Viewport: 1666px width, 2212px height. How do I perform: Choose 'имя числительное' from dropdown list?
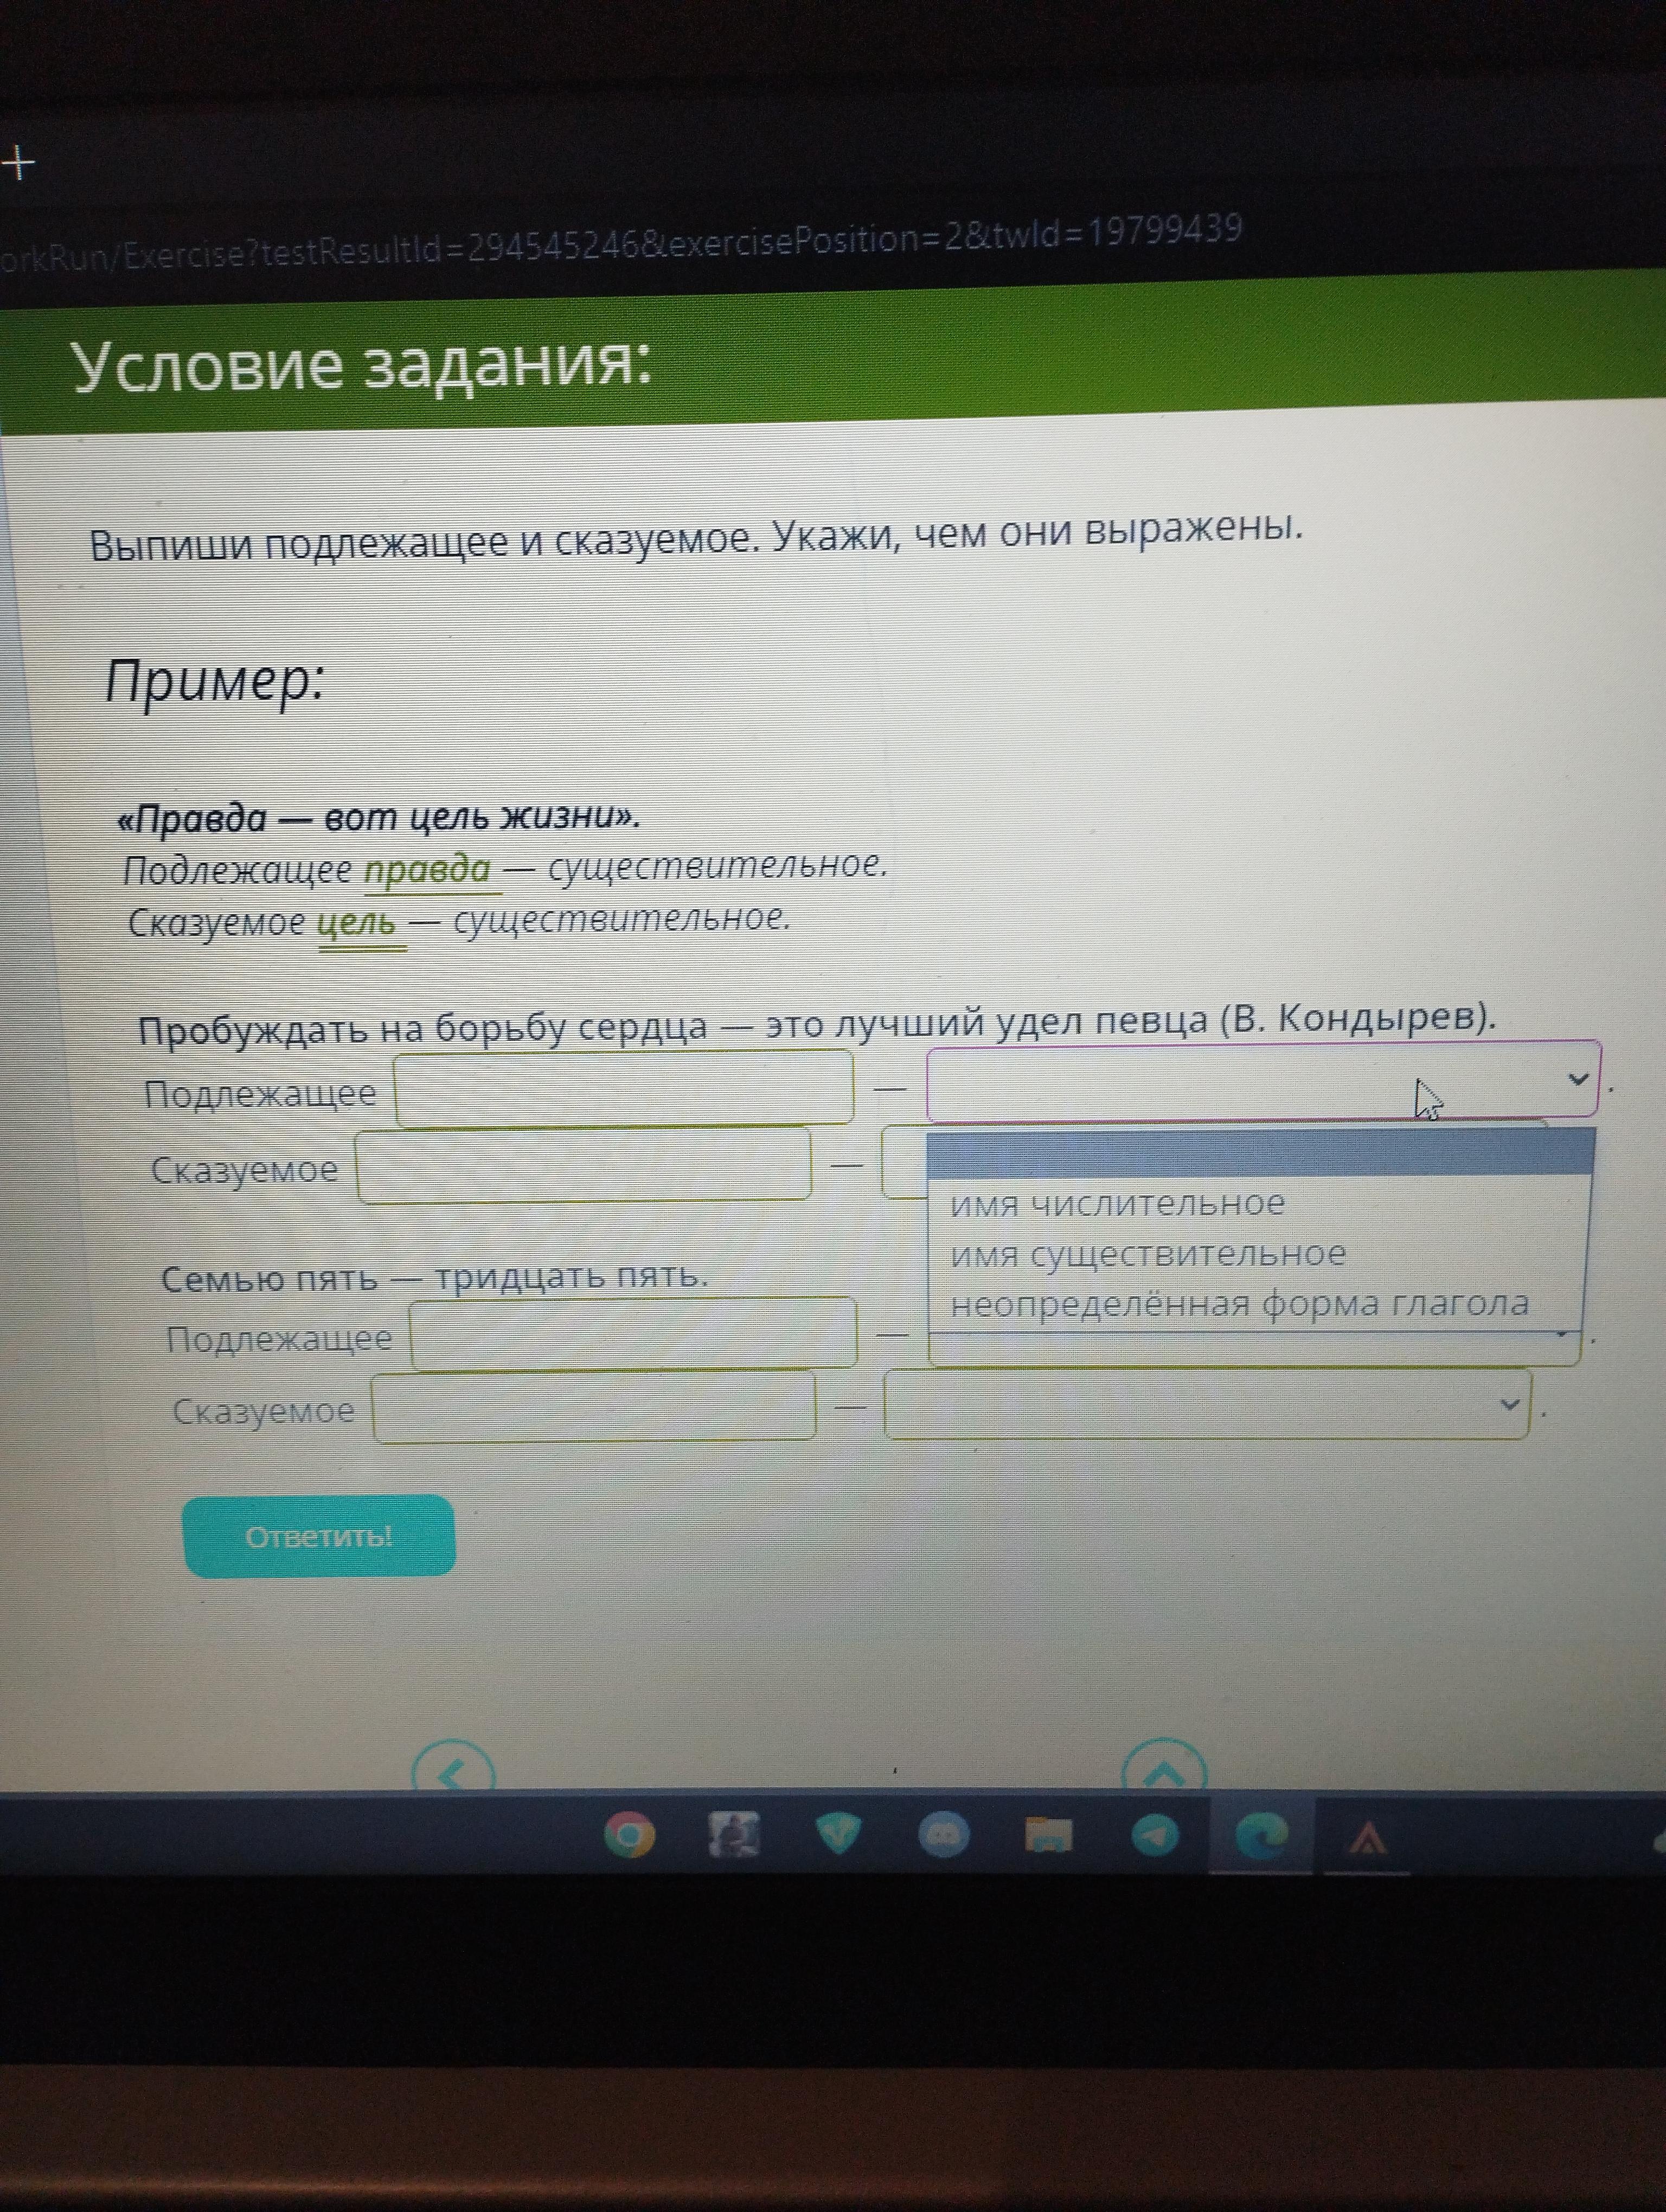coord(1117,1204)
